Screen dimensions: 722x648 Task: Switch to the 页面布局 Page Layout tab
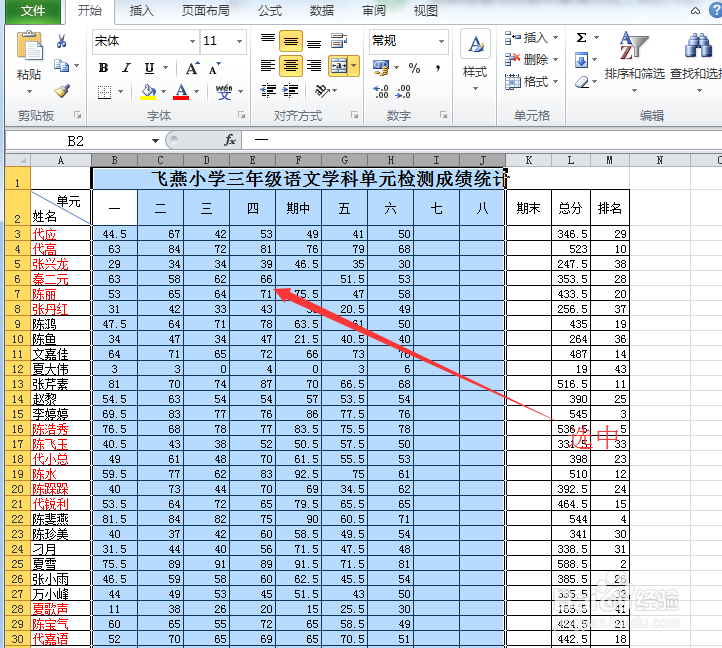point(206,10)
